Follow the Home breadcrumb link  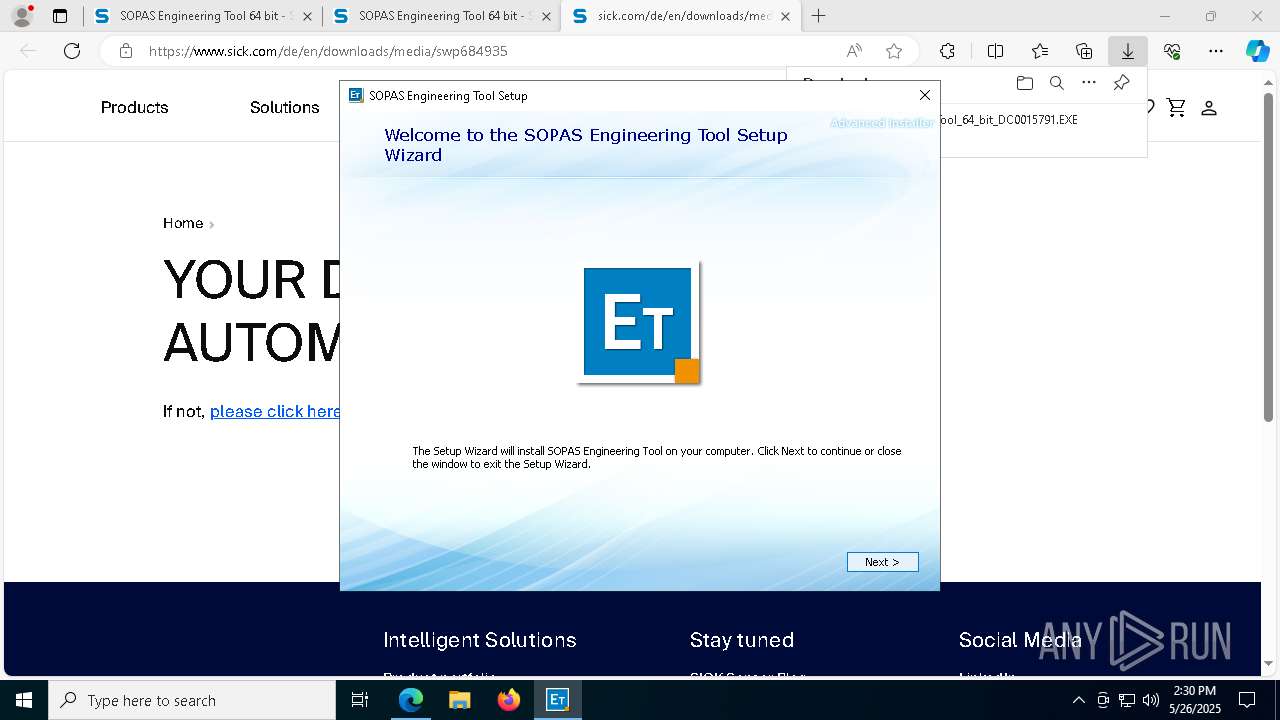click(x=183, y=223)
